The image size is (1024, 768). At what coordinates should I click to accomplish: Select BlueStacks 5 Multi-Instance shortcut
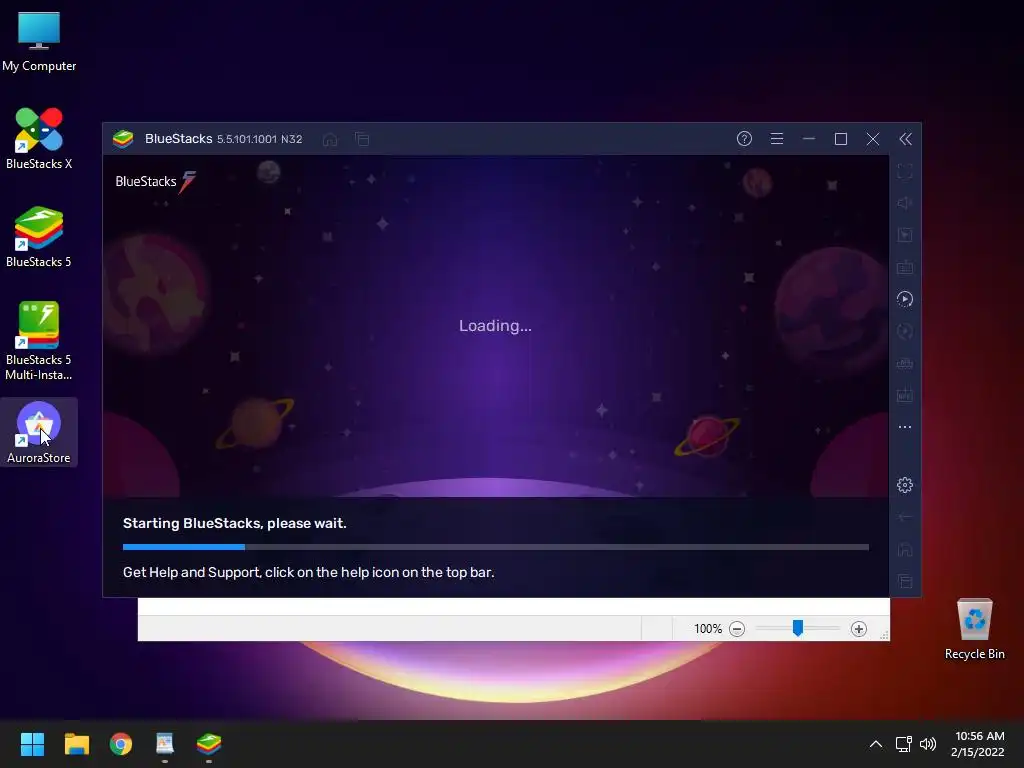pos(39,341)
